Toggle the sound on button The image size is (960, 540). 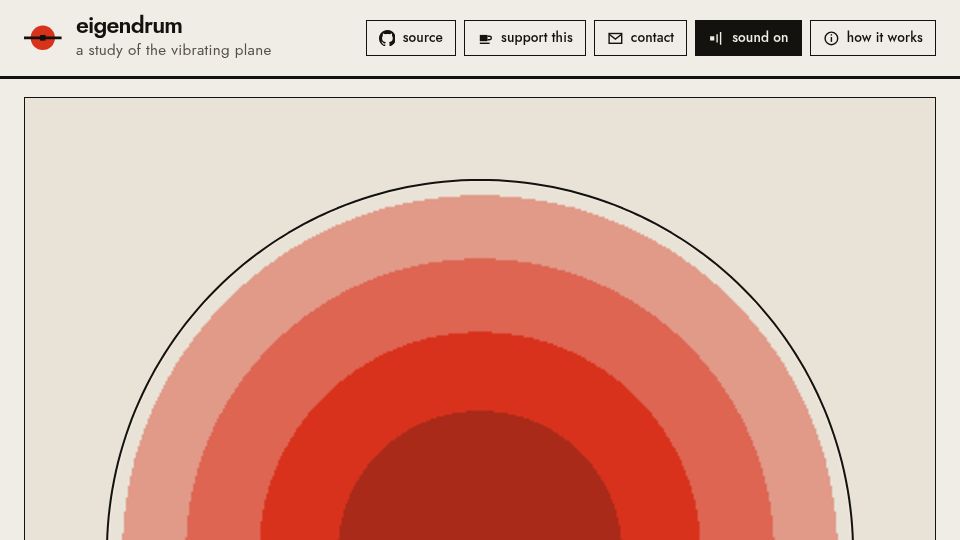(748, 38)
